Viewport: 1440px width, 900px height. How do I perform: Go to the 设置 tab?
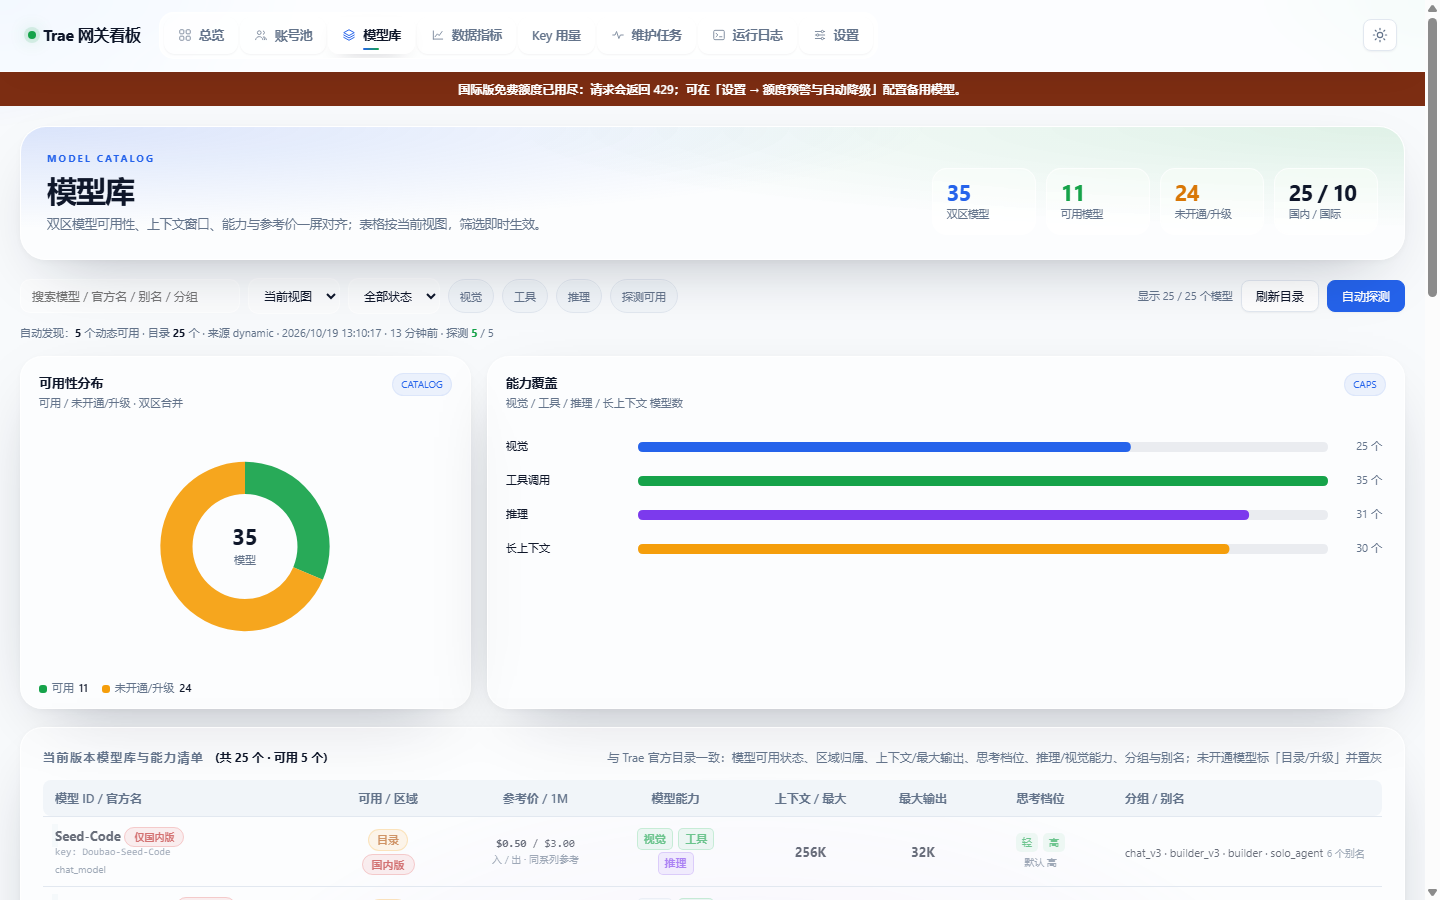point(836,35)
